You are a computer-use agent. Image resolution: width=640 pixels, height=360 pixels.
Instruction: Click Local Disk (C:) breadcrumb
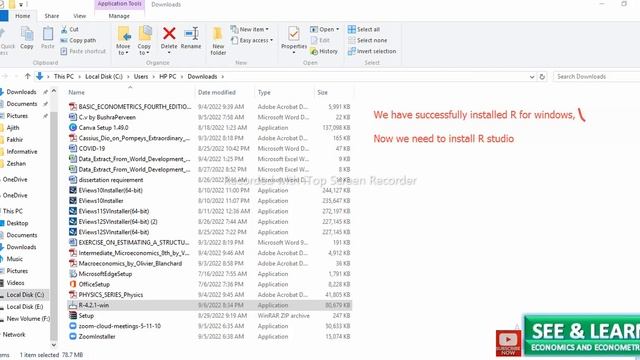pyautogui.click(x=104, y=76)
